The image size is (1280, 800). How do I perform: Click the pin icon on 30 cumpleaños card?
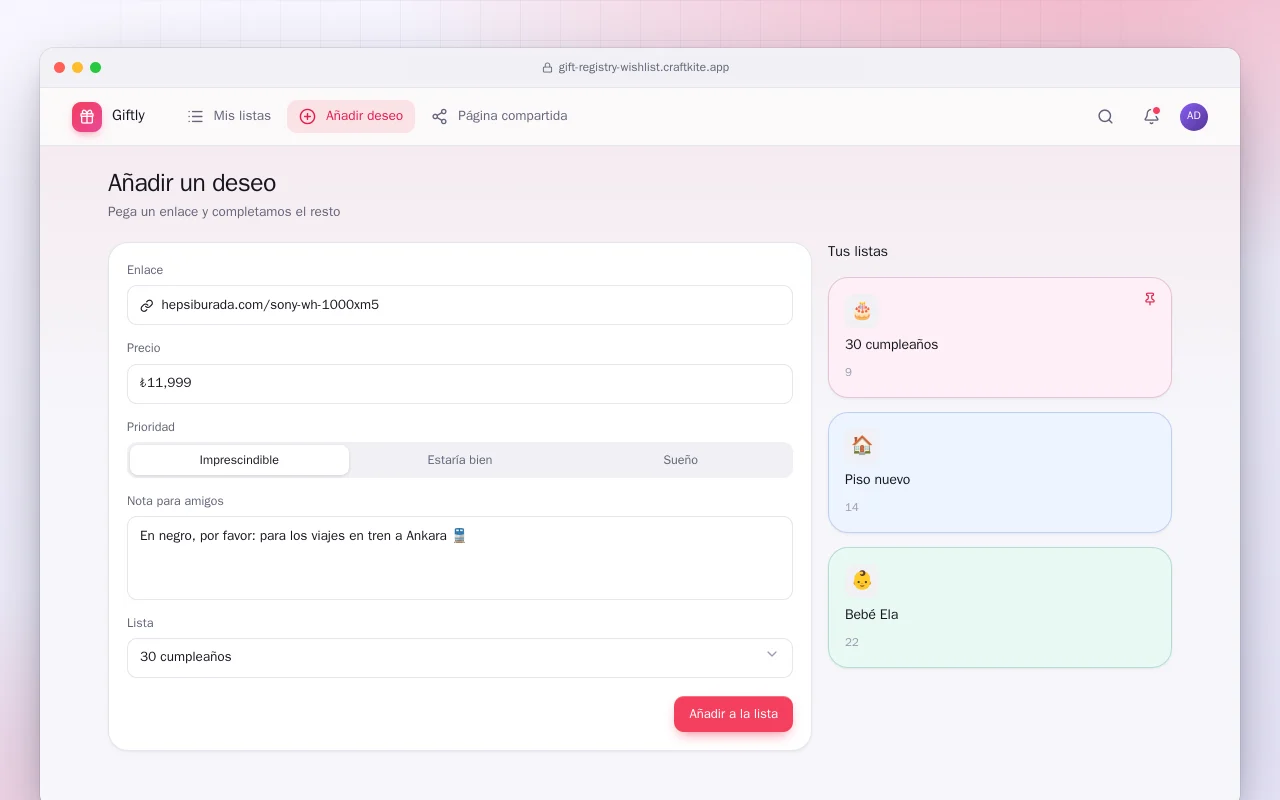[1149, 299]
